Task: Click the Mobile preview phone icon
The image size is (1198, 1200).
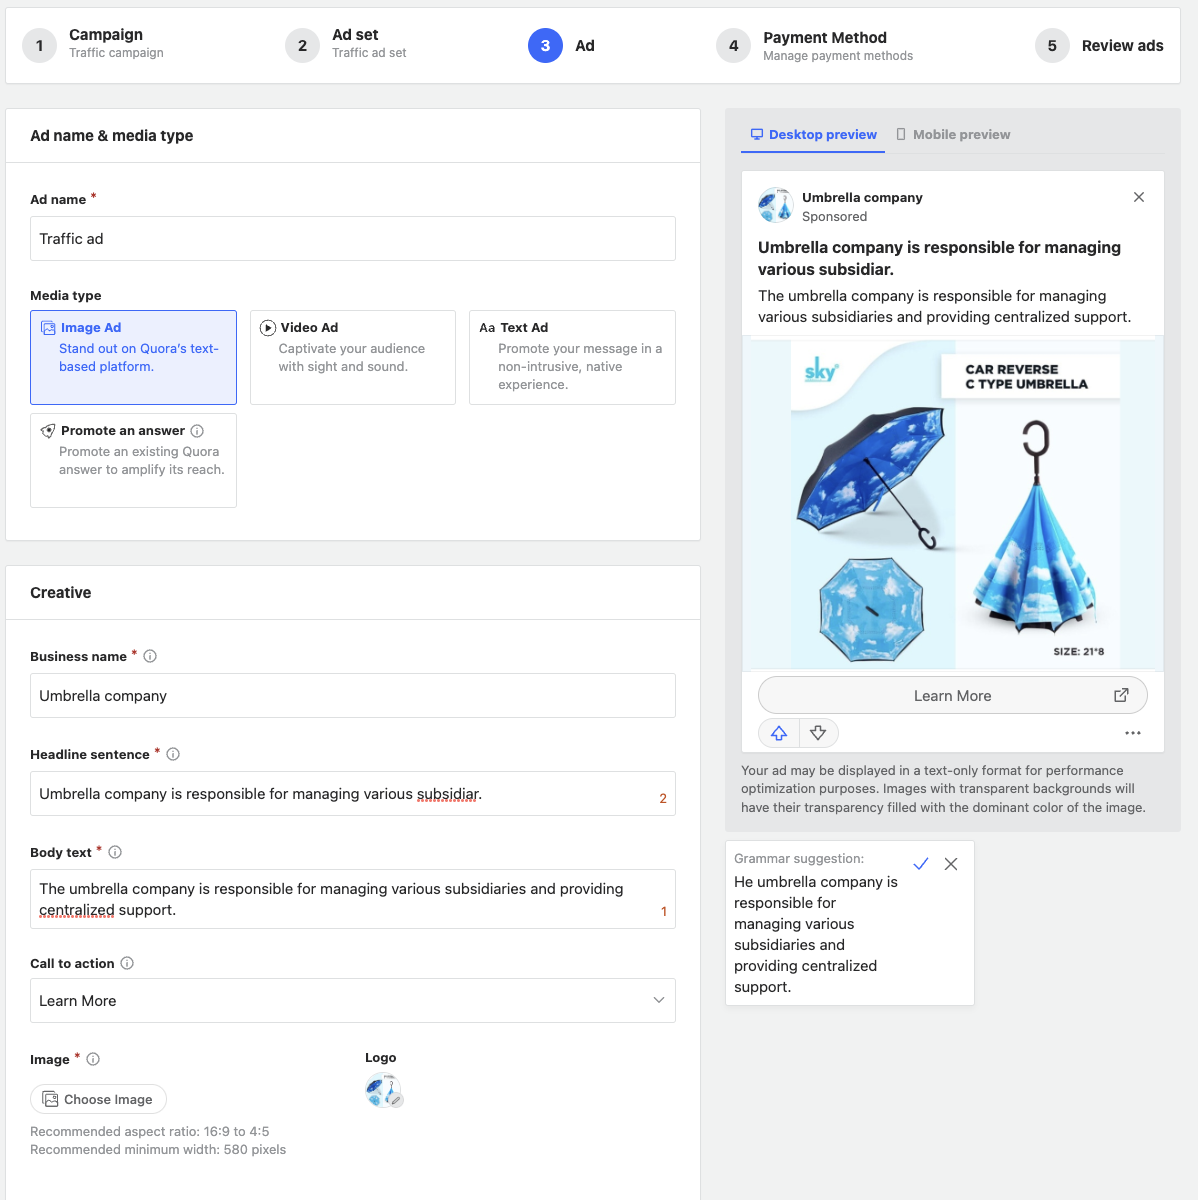Action: 901,134
